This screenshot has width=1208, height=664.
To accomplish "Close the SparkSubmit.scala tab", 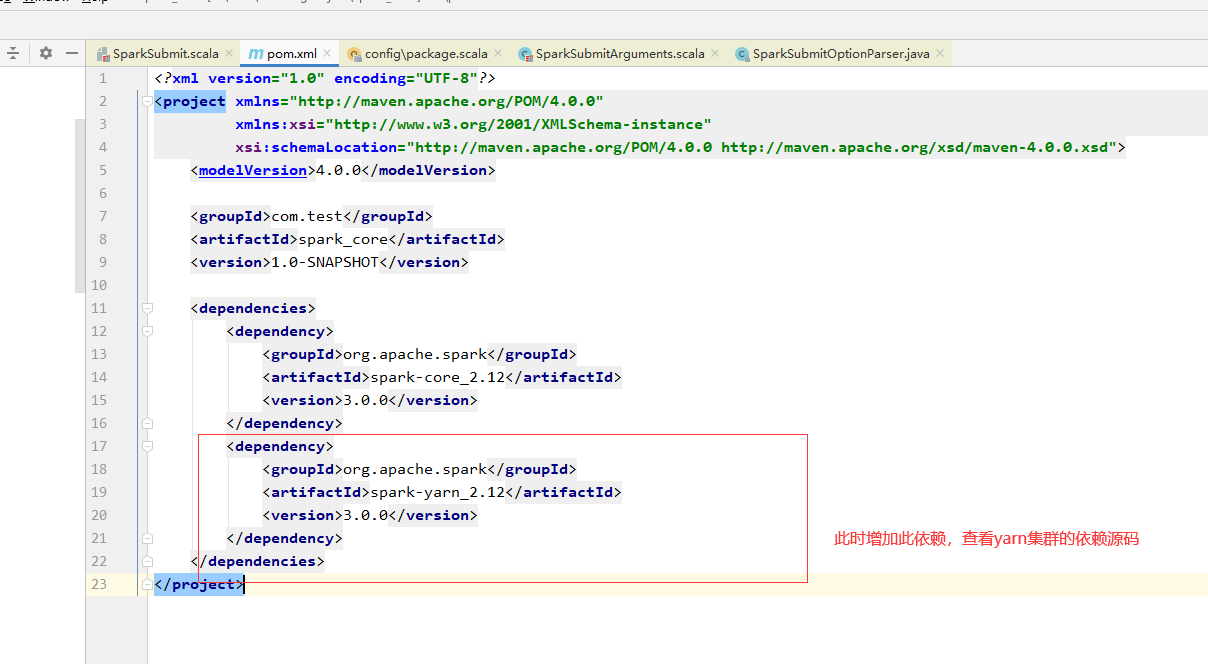I will pyautogui.click(x=229, y=54).
